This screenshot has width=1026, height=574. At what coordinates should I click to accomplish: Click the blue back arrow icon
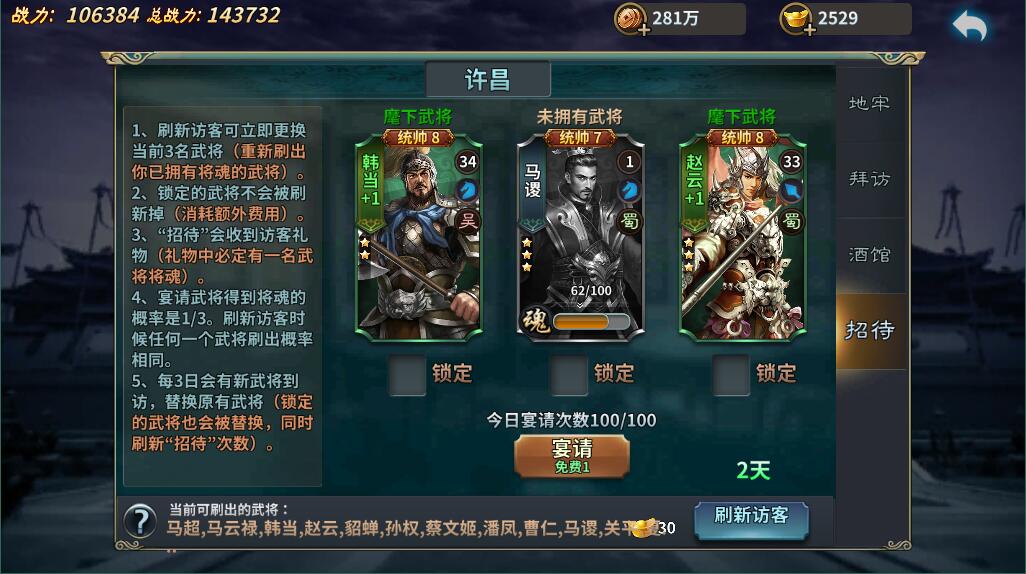[970, 26]
